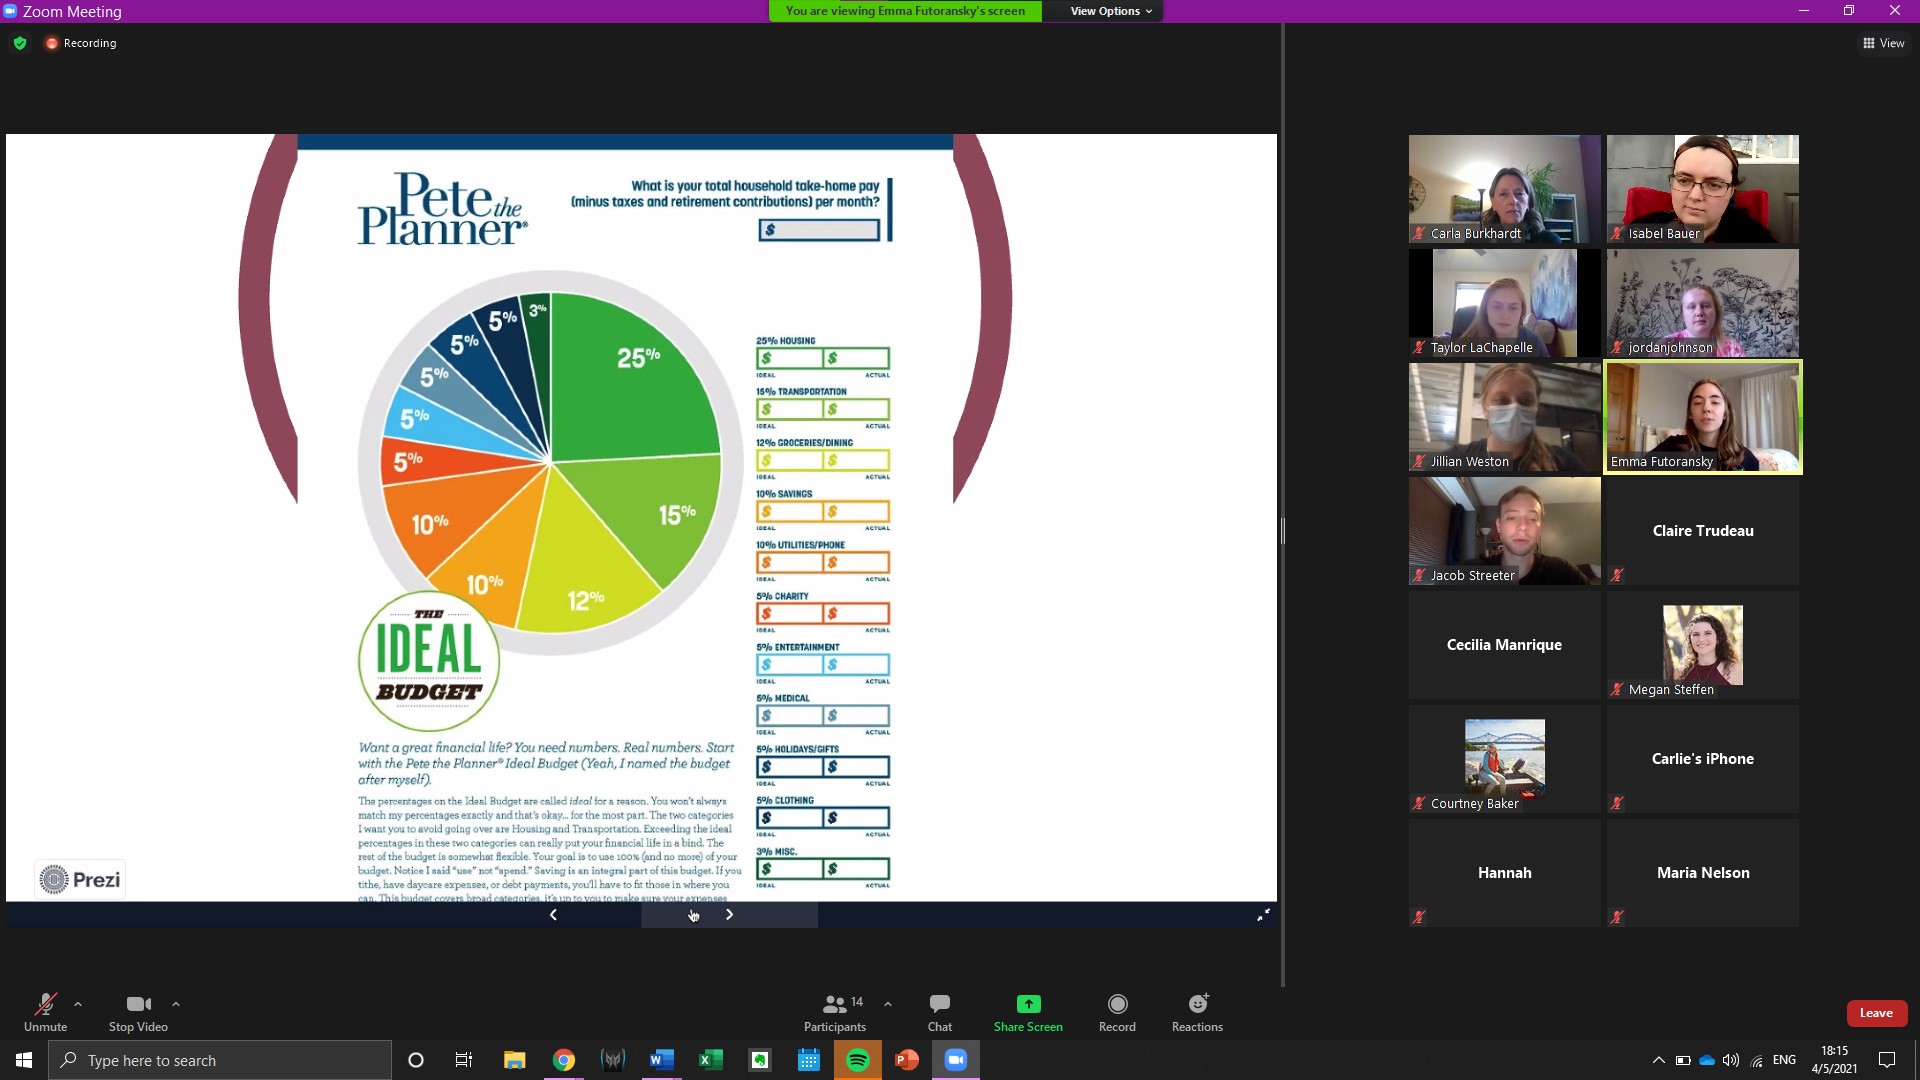
Task: Open Spotify from the Windows taskbar
Action: 857,1060
